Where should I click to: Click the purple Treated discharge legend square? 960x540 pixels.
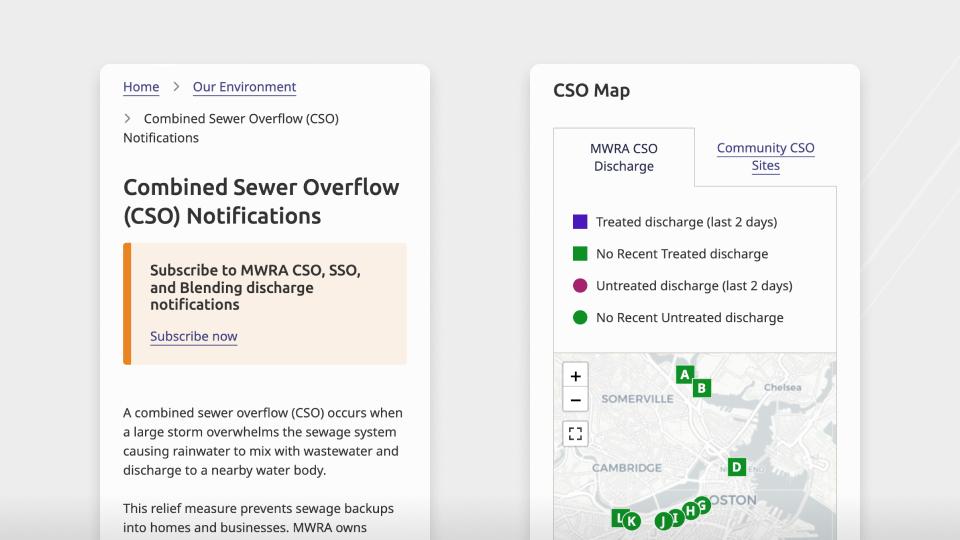tap(580, 222)
